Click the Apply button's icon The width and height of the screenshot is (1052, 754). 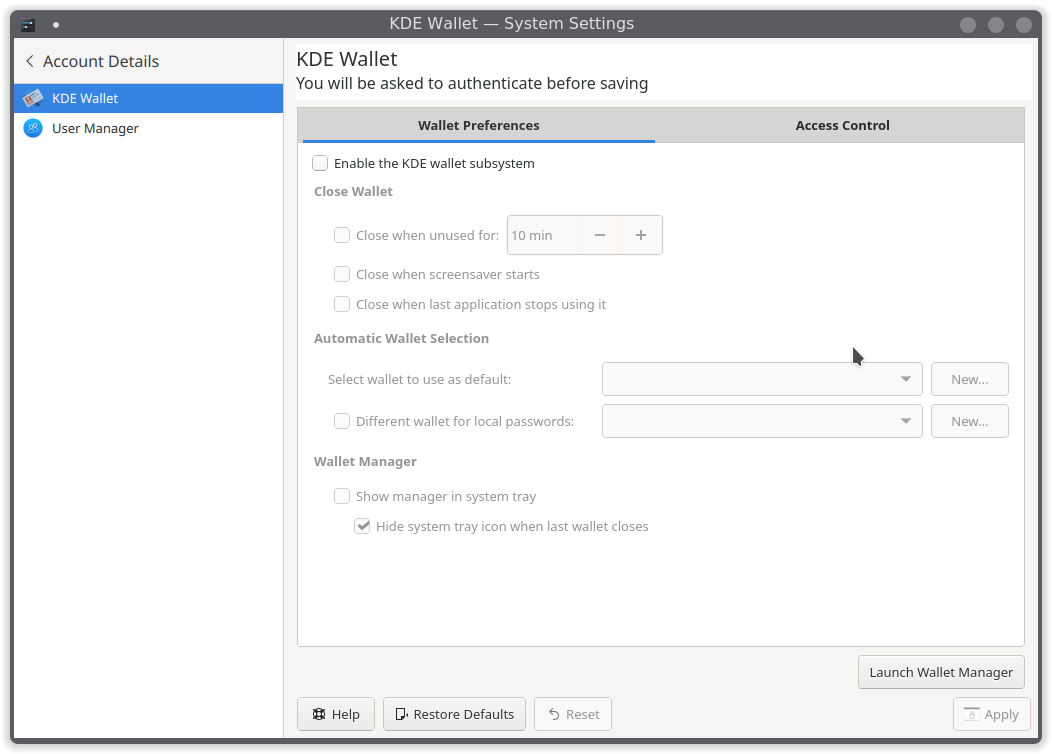point(970,714)
